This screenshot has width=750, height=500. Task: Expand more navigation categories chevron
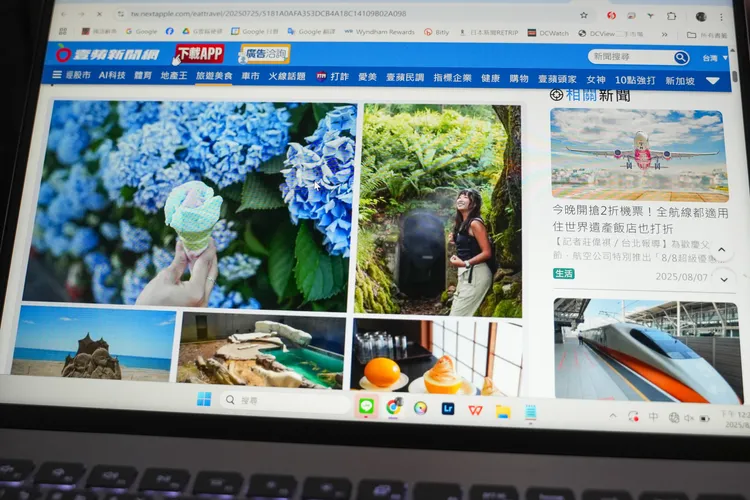click(x=713, y=80)
